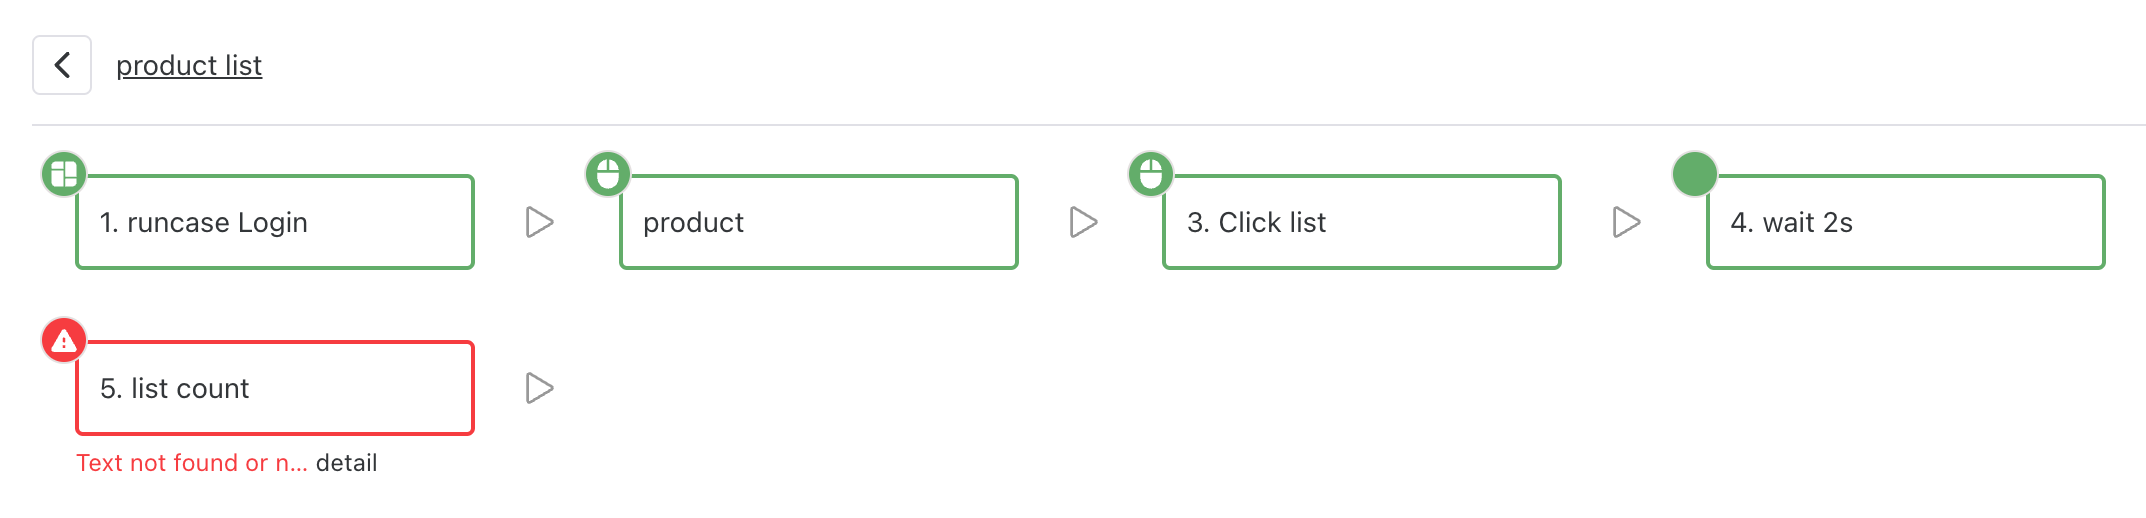Click the mouse icon on Click list step
The width and height of the screenshot is (2146, 518).
(1151, 174)
